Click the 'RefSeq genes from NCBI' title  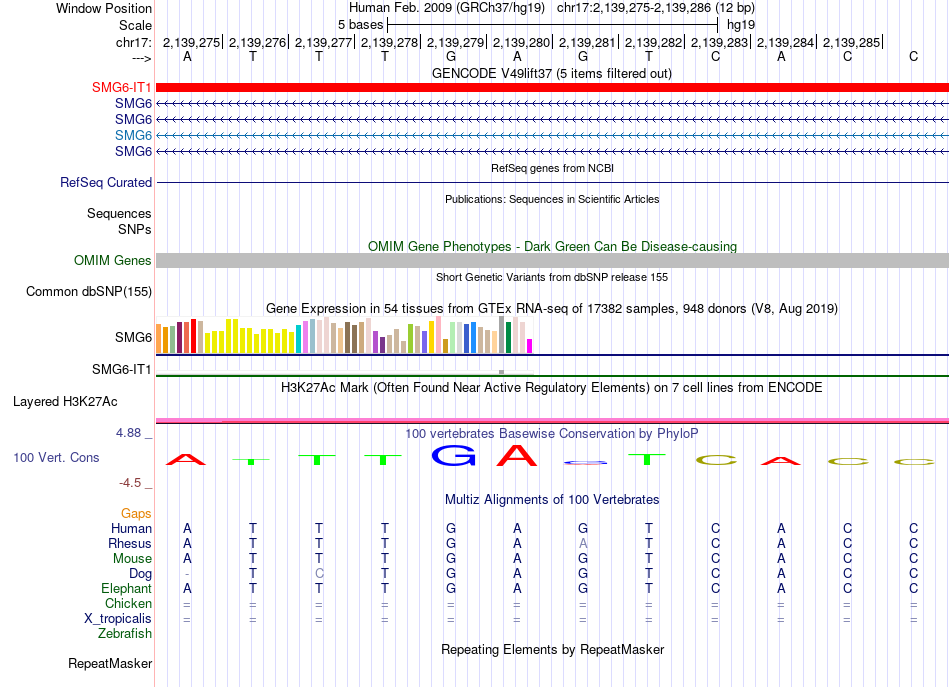553,168
